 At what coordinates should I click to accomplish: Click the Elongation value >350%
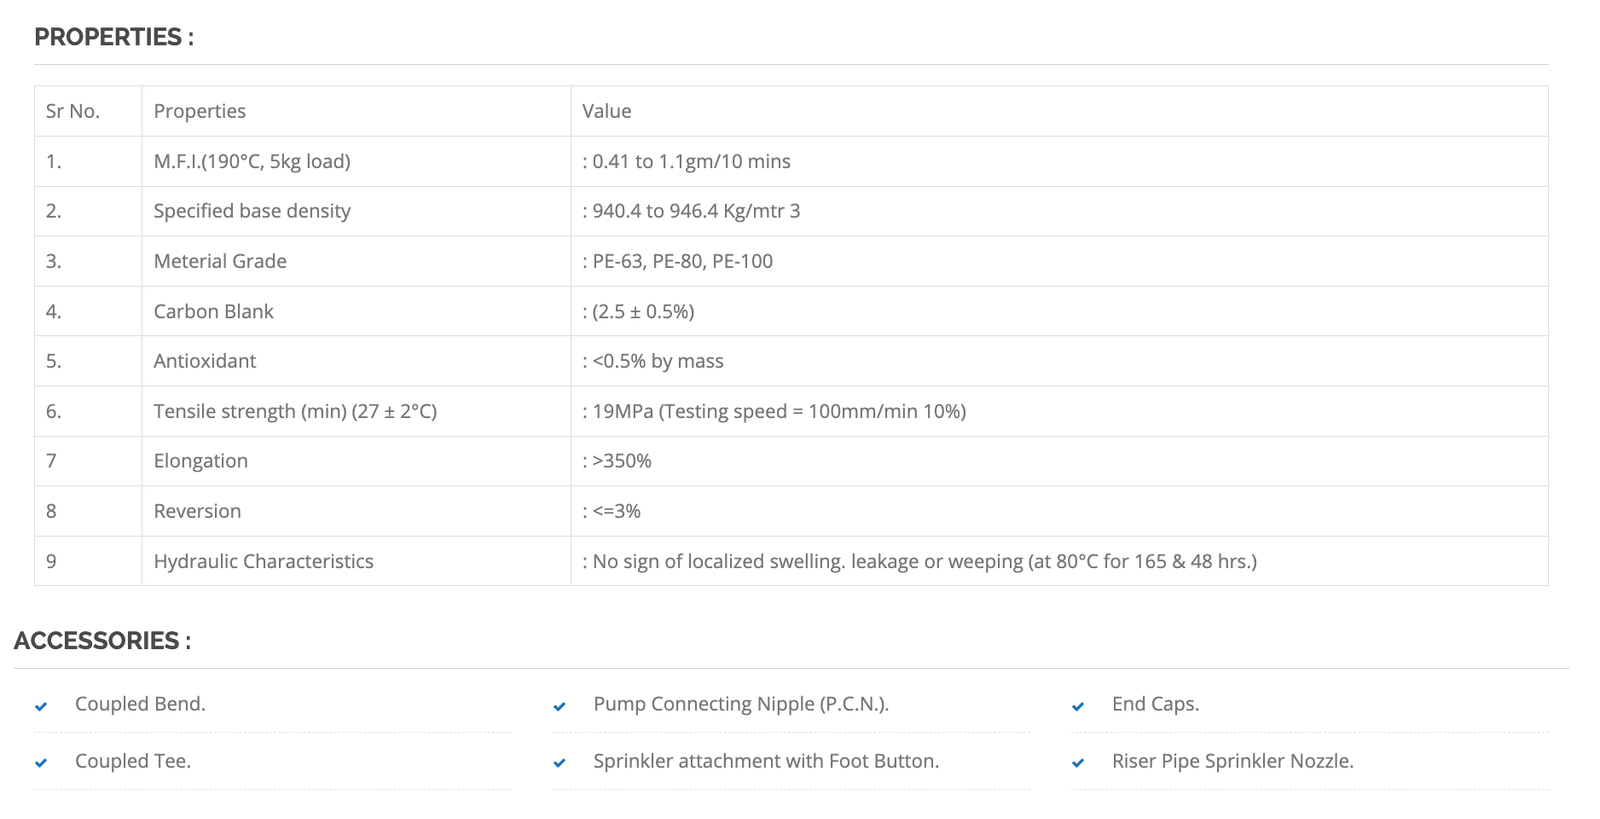(x=621, y=461)
